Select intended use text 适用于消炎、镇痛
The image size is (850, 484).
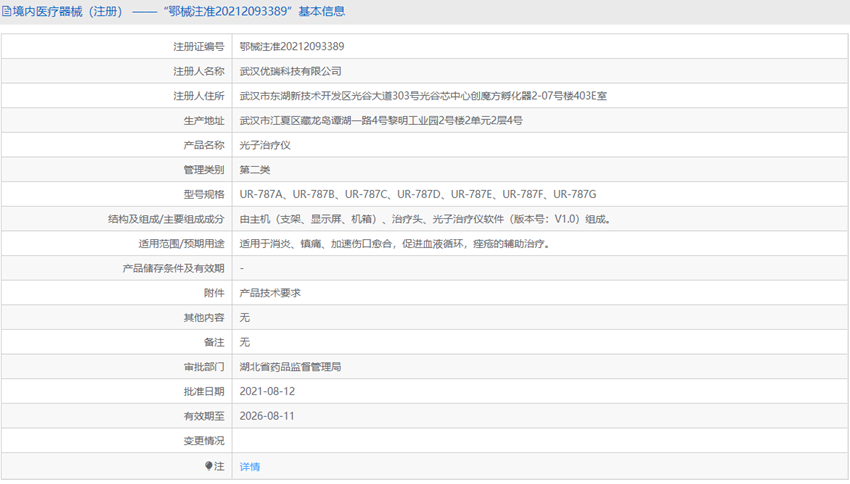tap(395, 243)
